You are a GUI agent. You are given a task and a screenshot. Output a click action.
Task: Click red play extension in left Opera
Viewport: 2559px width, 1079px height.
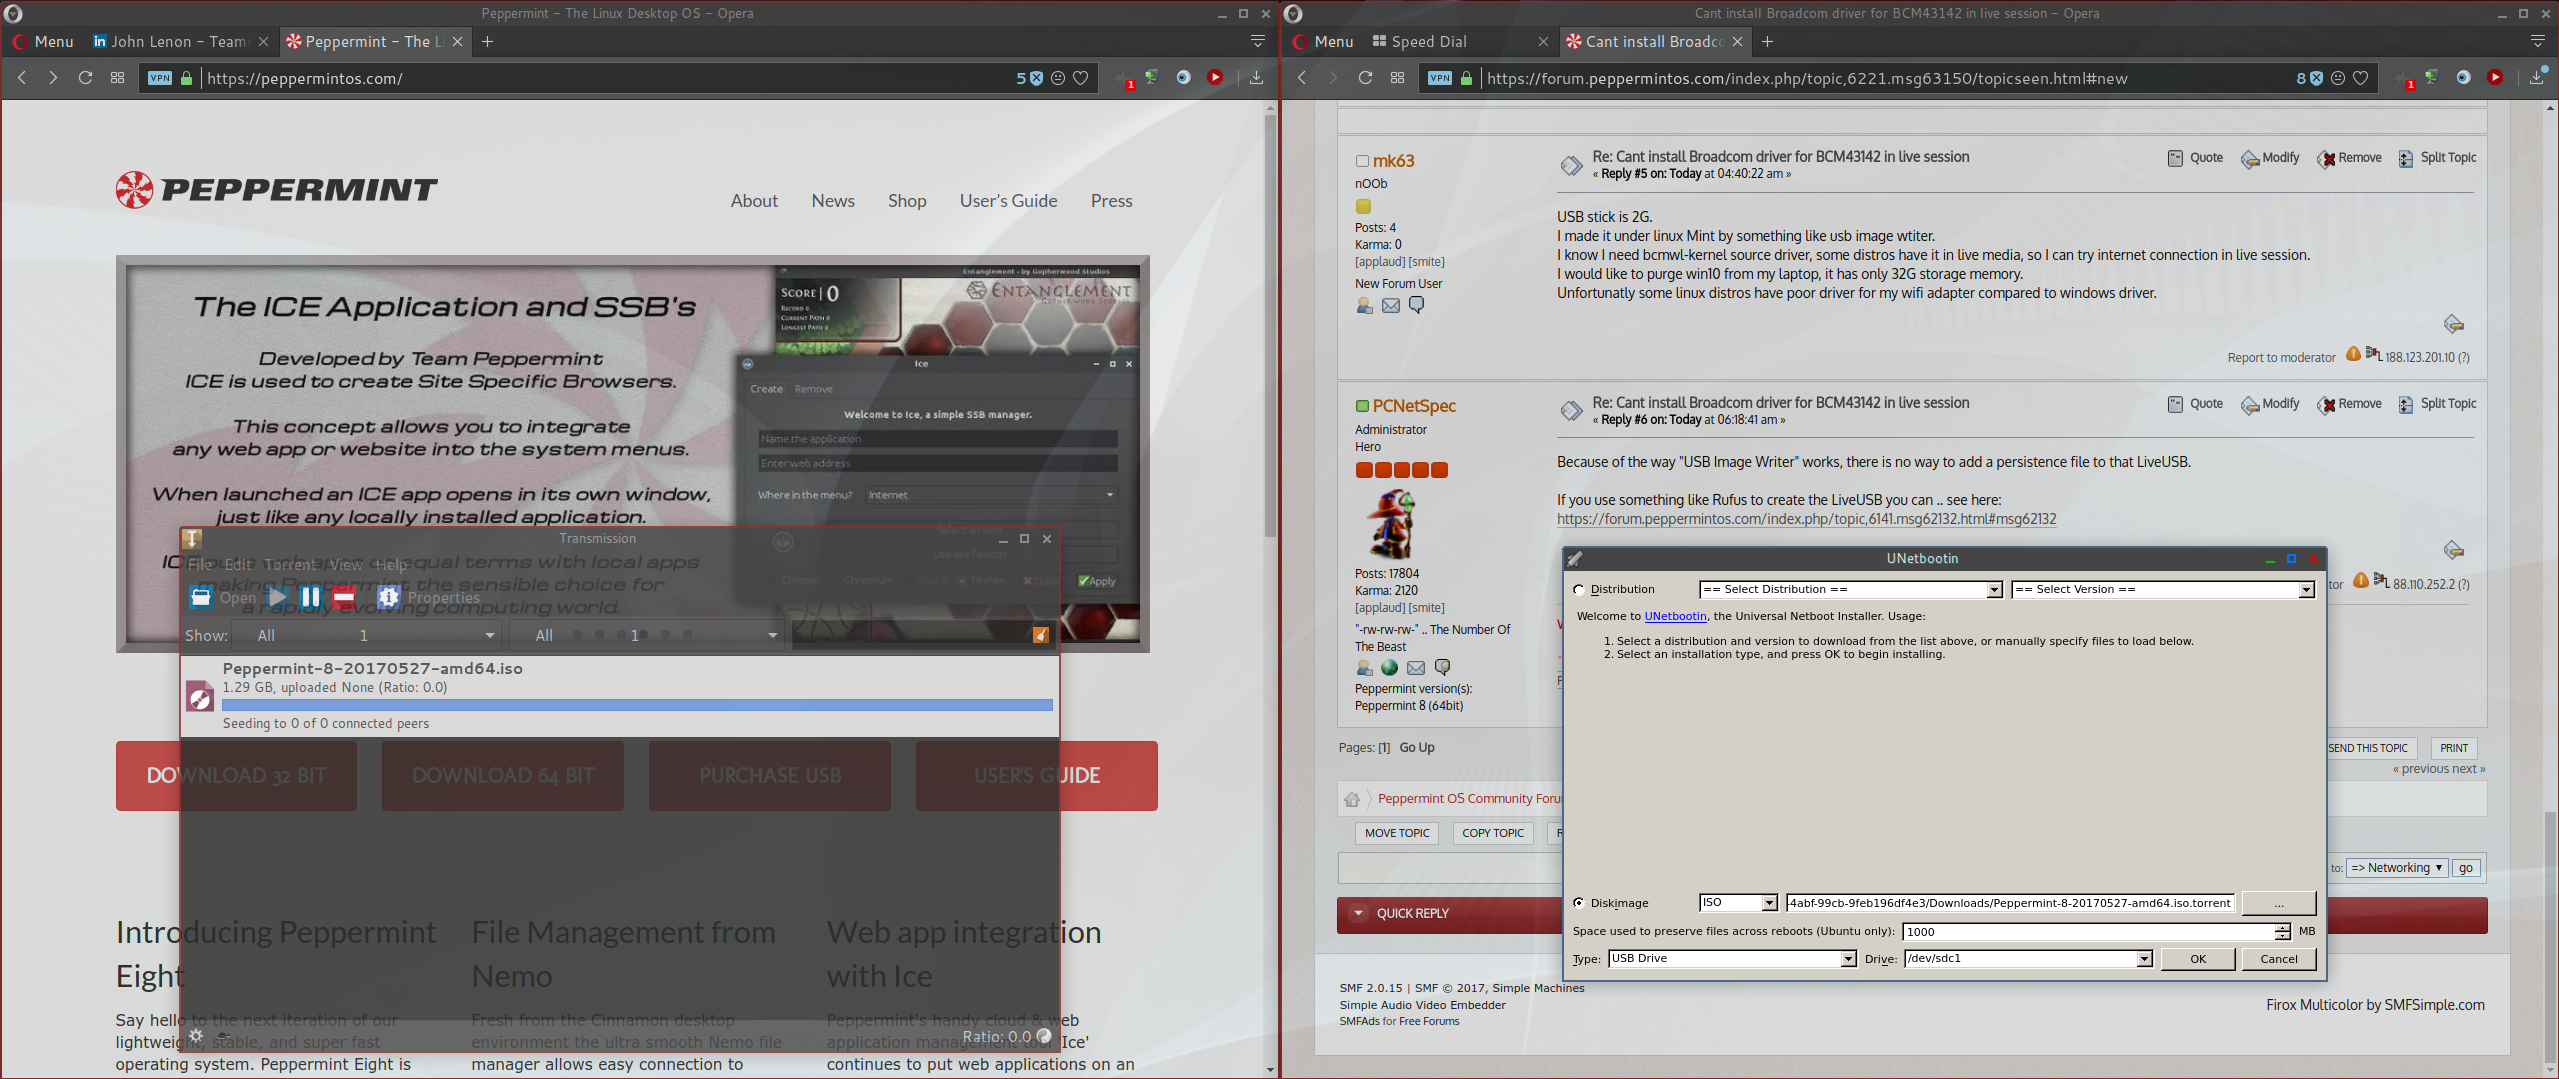[1215, 77]
